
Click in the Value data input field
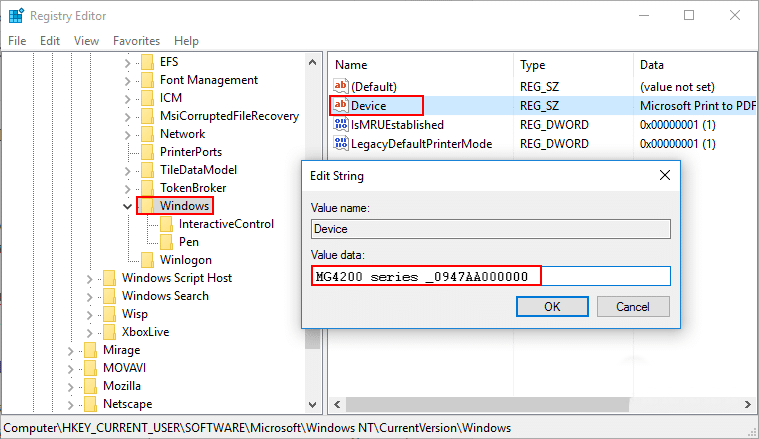(x=491, y=276)
